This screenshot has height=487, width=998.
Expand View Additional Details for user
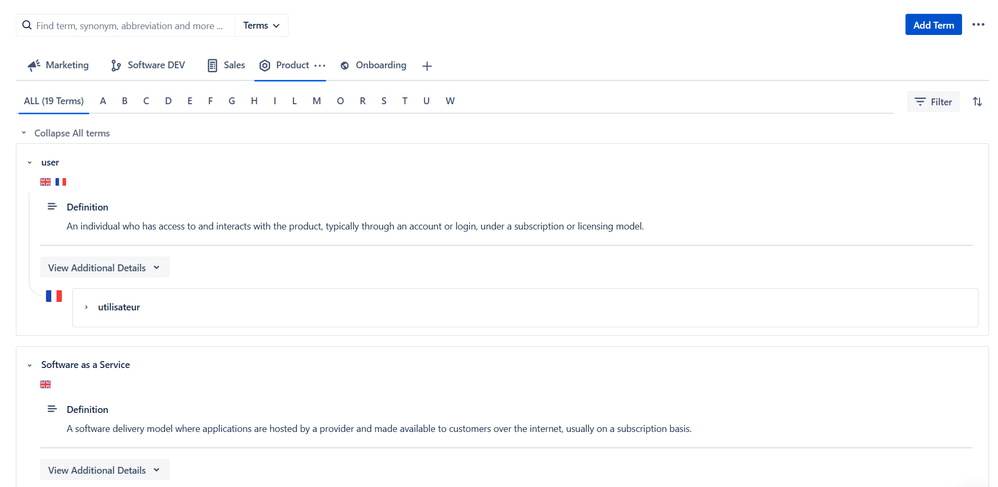104,268
